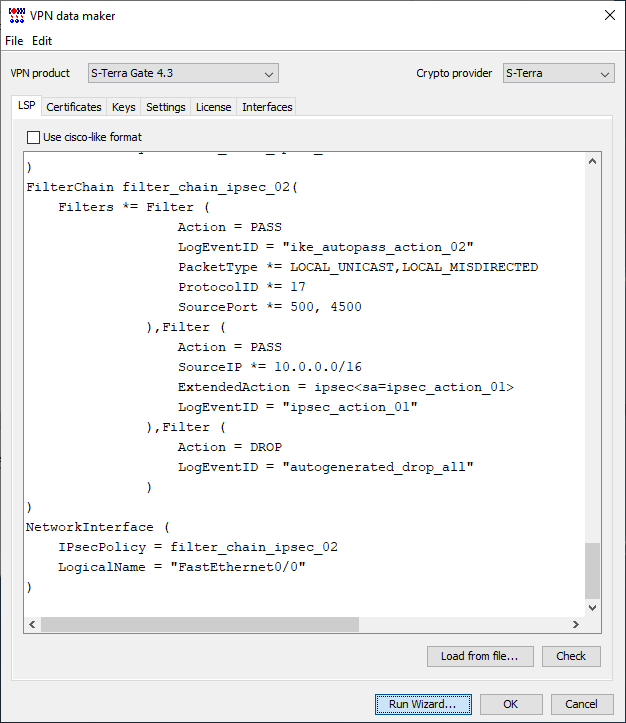Click the vertical scrollbar down arrow
The image size is (626, 723).
coord(593,607)
